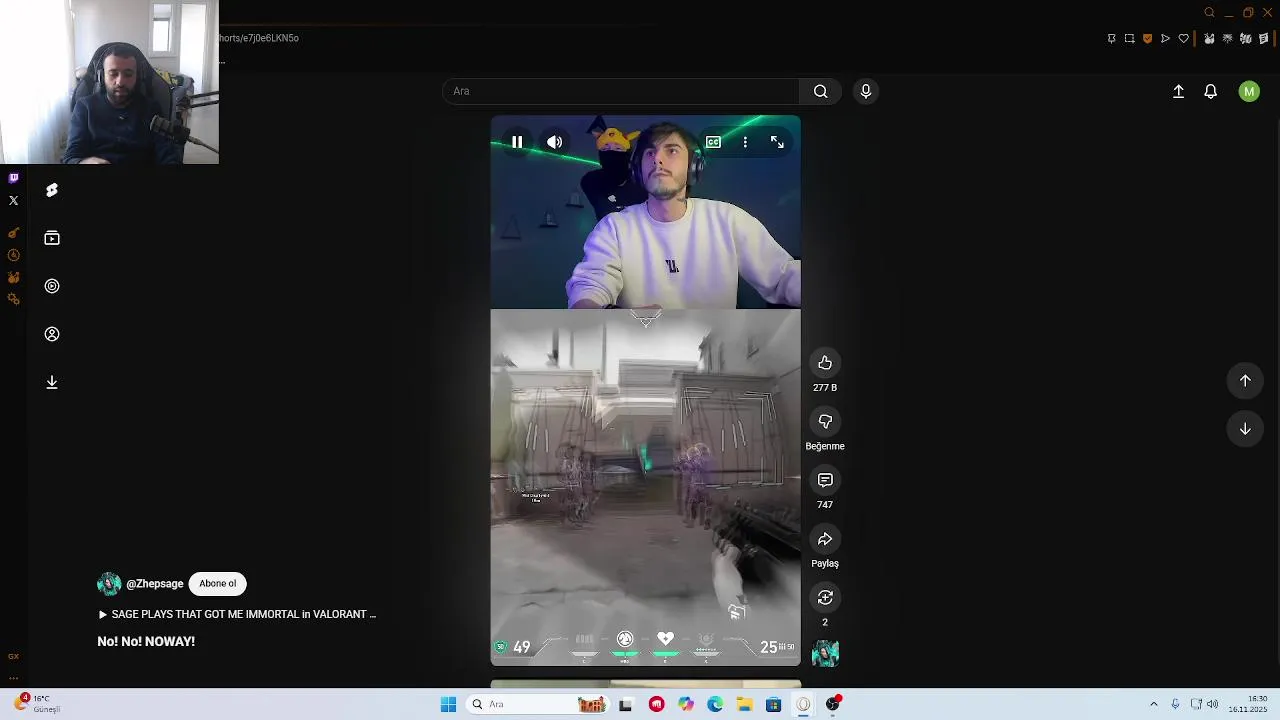Viewport: 1280px width, 720px height.
Task: Click the @Zhepsage channel avatar
Action: tap(109, 584)
